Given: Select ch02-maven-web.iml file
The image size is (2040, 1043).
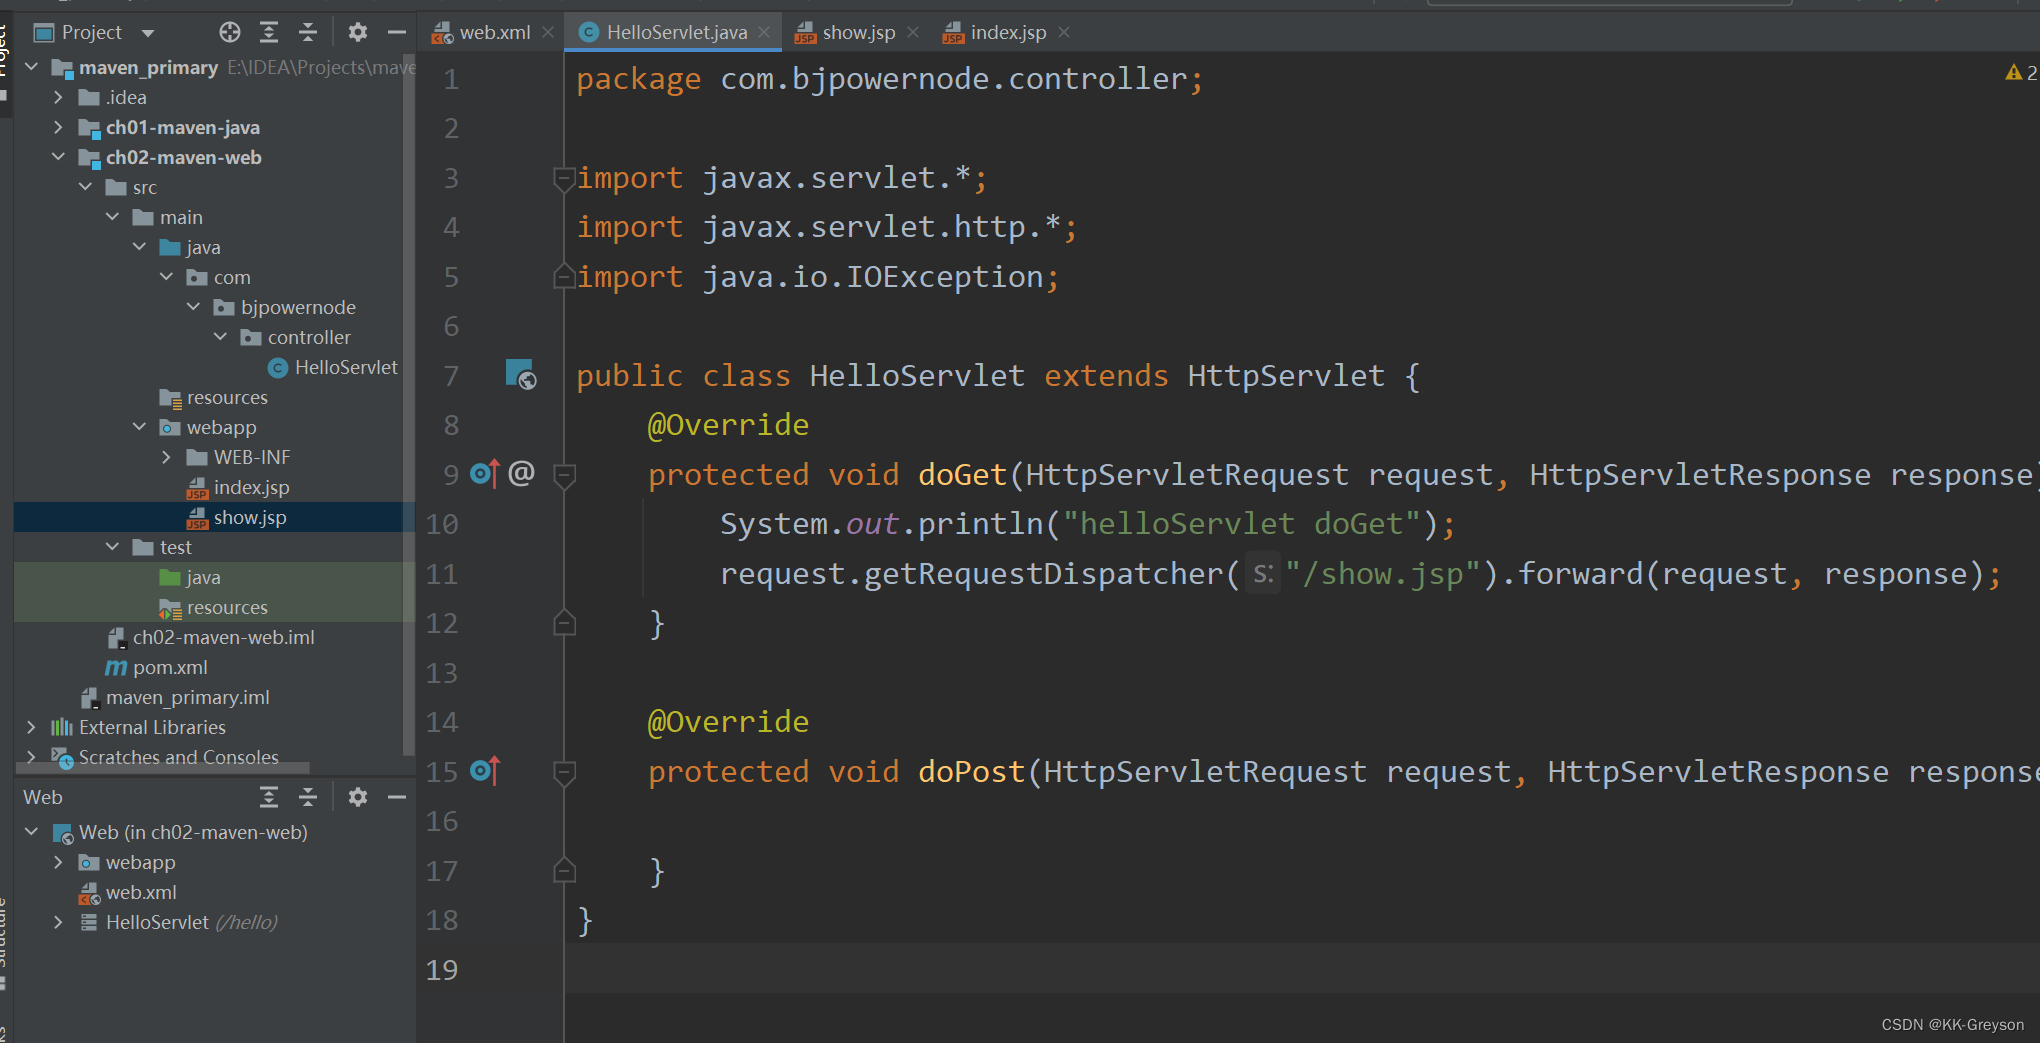Looking at the screenshot, I should pos(223,637).
